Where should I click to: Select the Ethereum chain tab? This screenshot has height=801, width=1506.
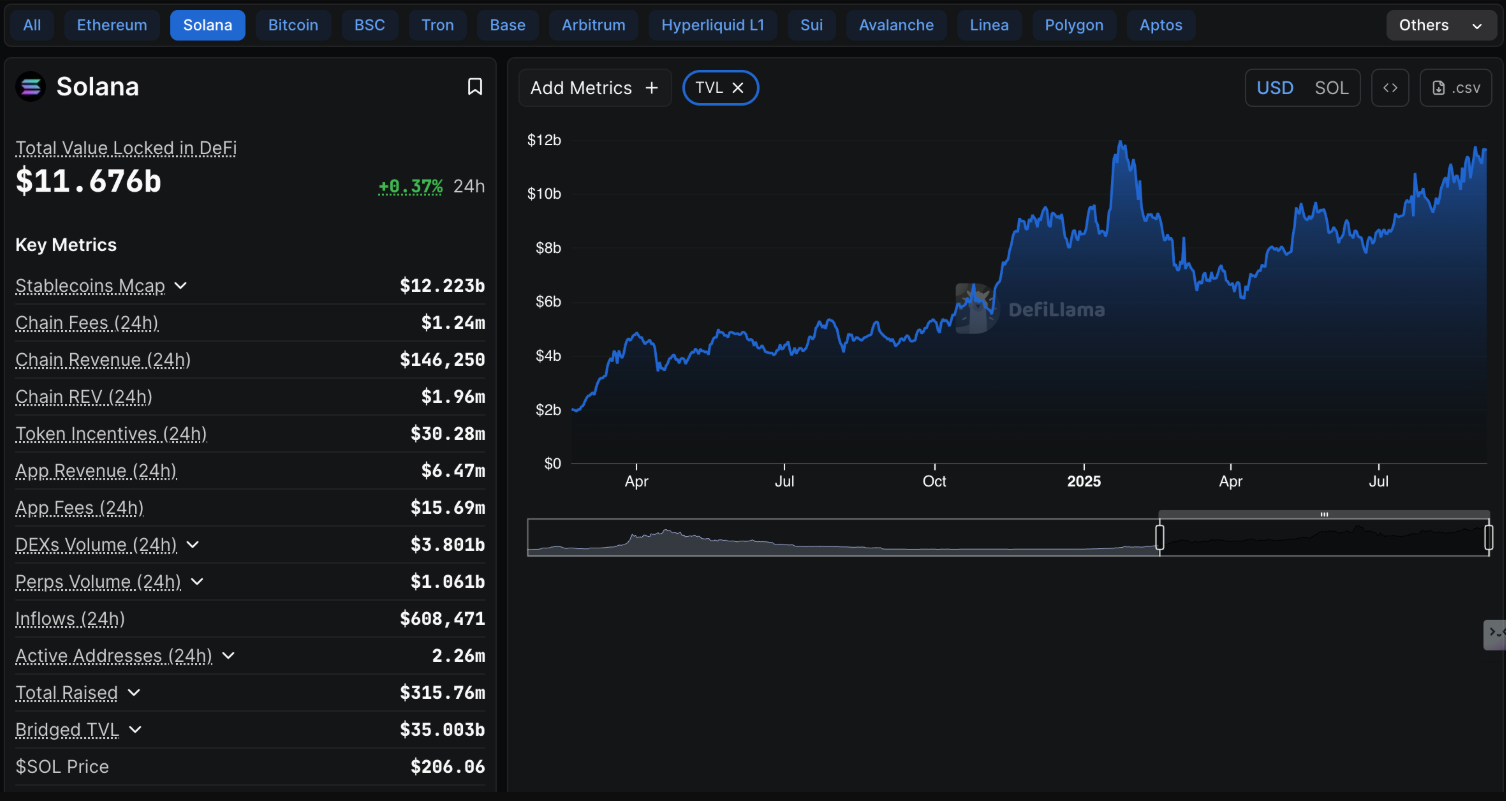(112, 25)
